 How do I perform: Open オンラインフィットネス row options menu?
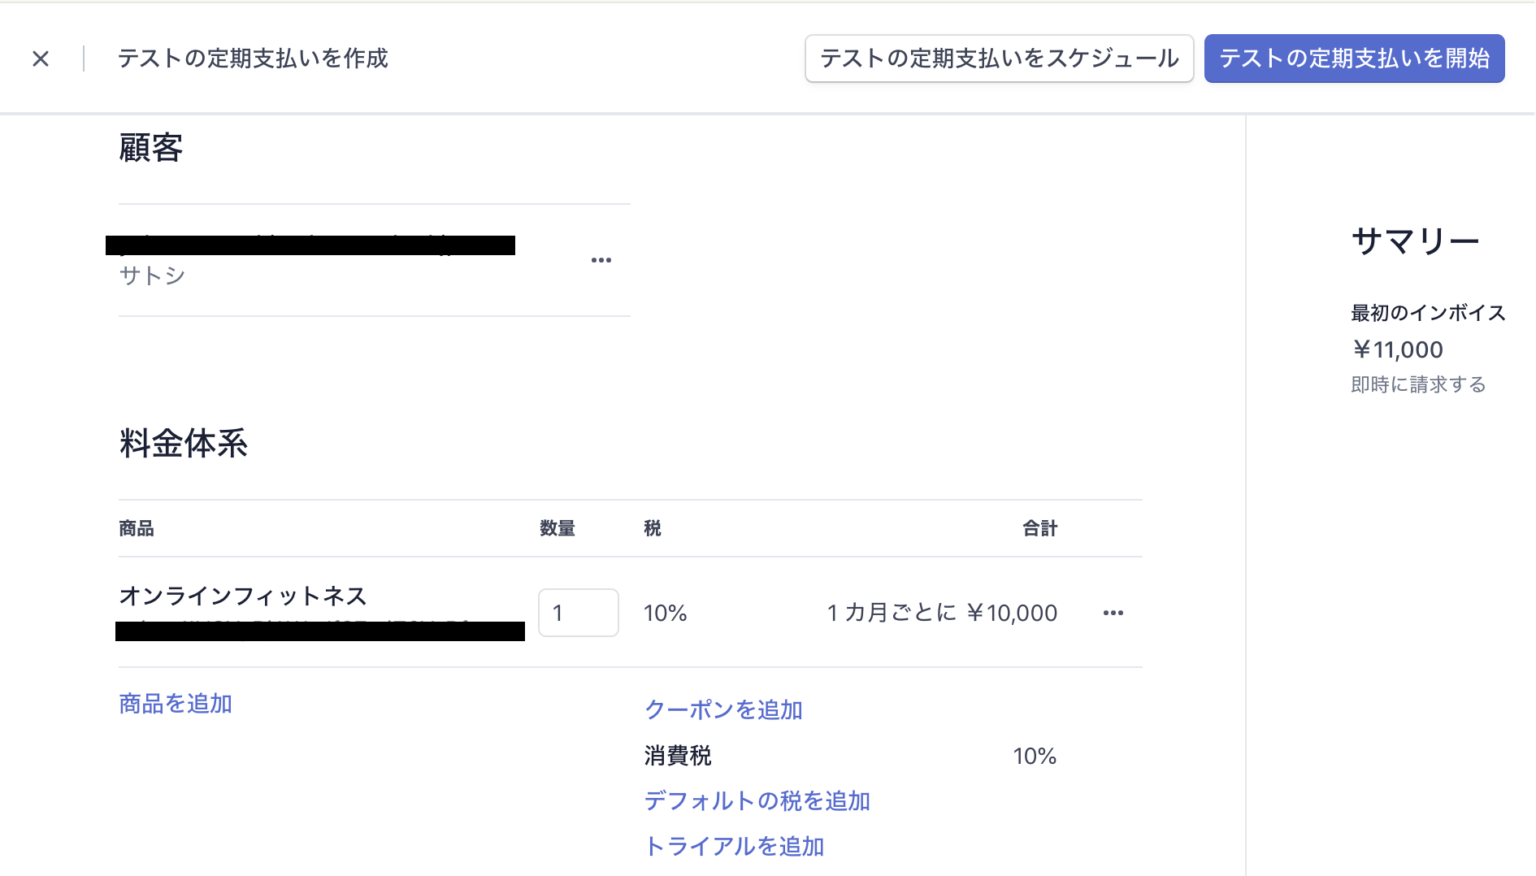coord(1113,613)
